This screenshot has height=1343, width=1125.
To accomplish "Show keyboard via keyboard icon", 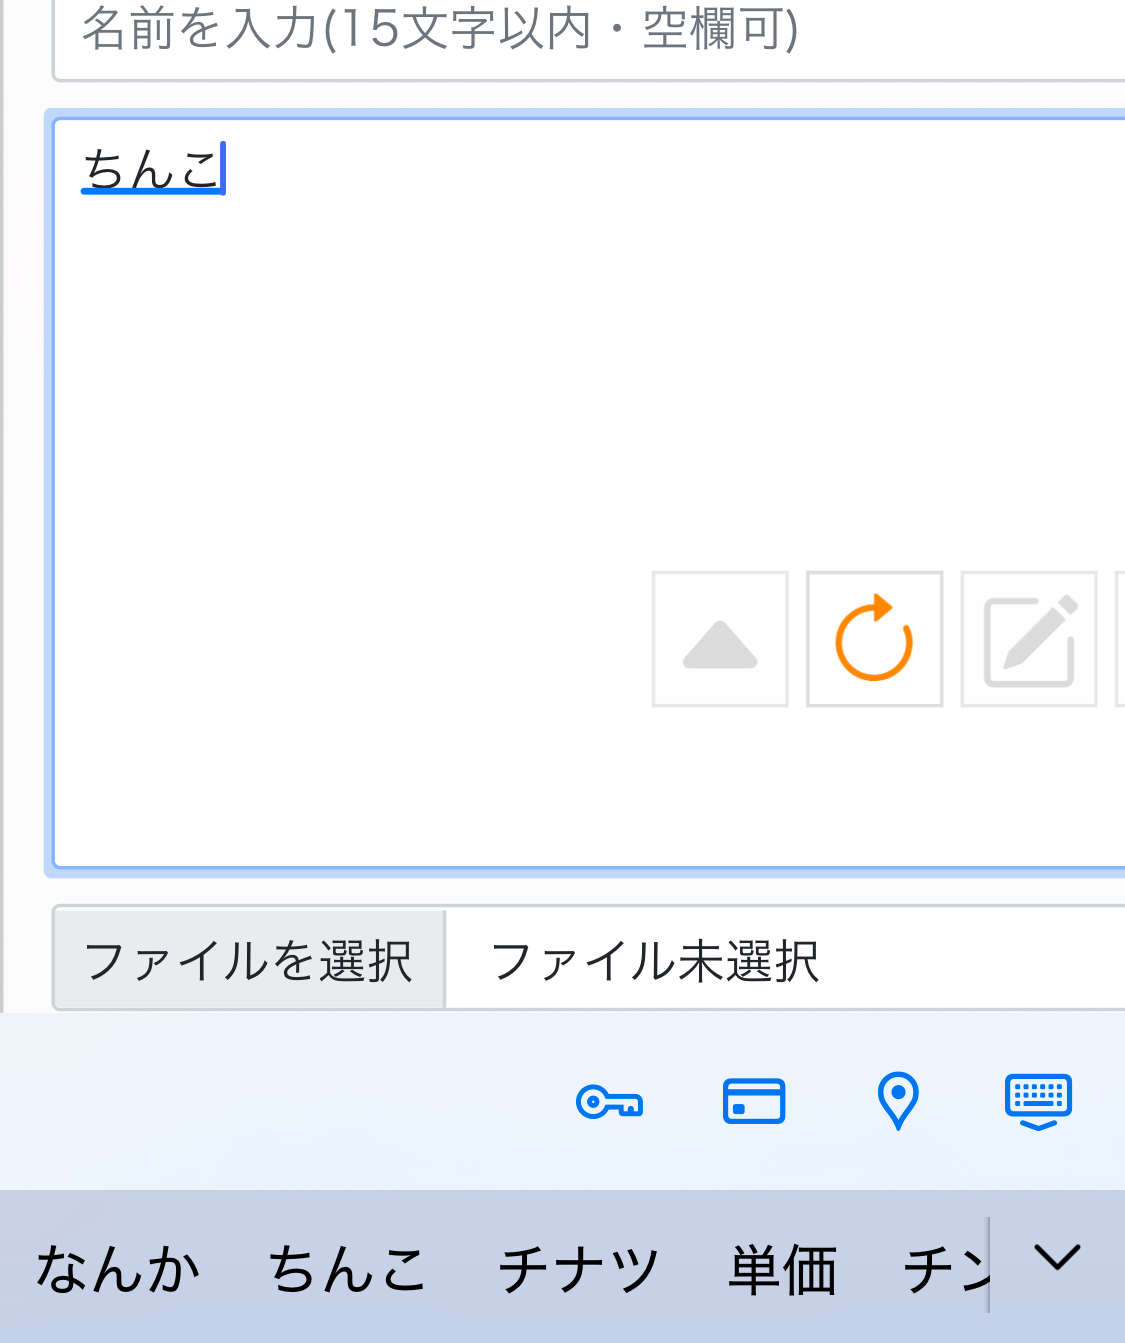I will tap(1038, 1102).
